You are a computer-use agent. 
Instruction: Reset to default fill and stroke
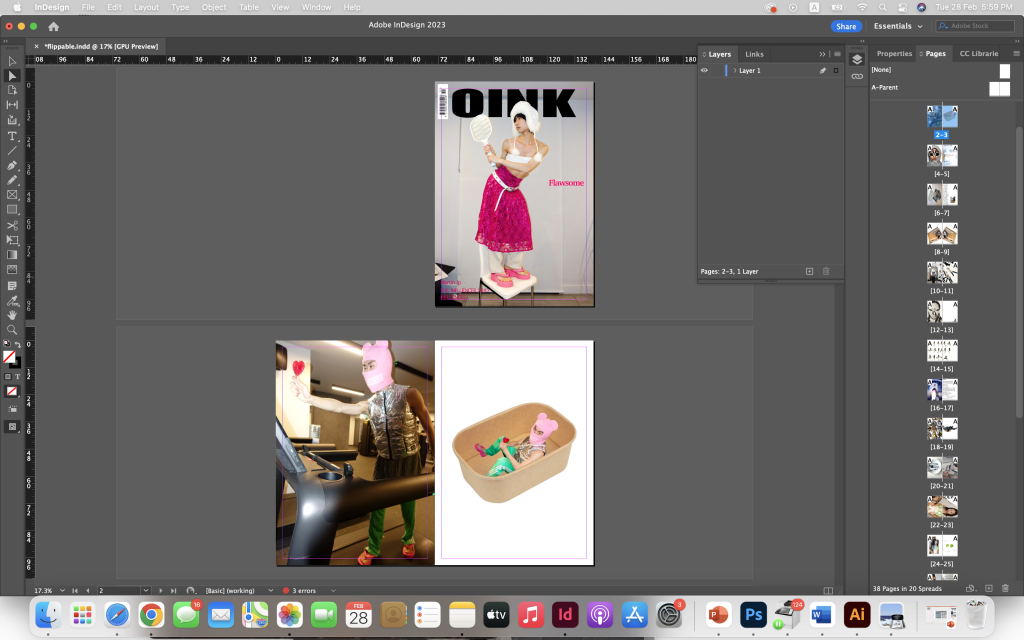point(7,344)
